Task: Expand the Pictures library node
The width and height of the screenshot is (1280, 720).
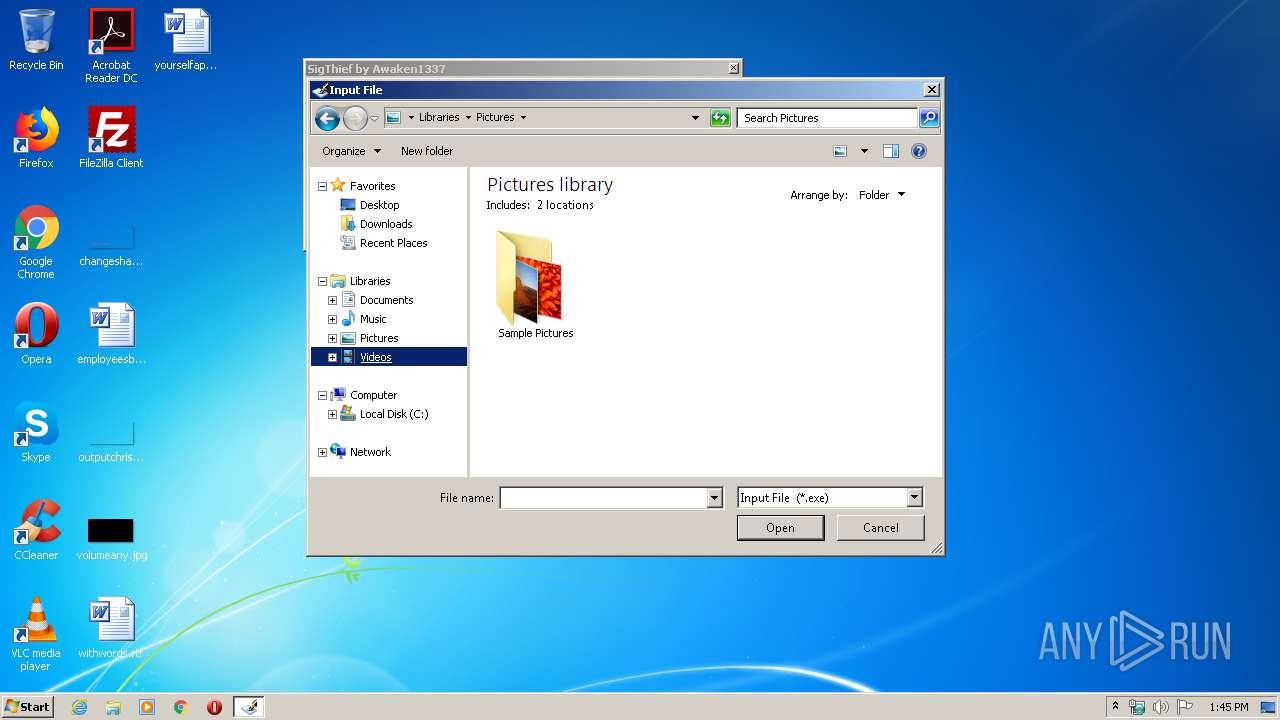Action: click(332, 338)
